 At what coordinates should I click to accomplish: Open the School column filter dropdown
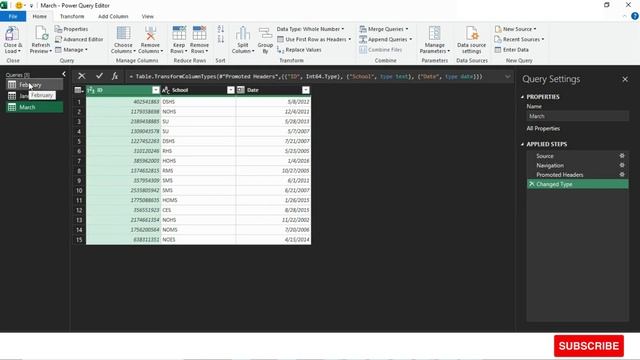[231, 90]
